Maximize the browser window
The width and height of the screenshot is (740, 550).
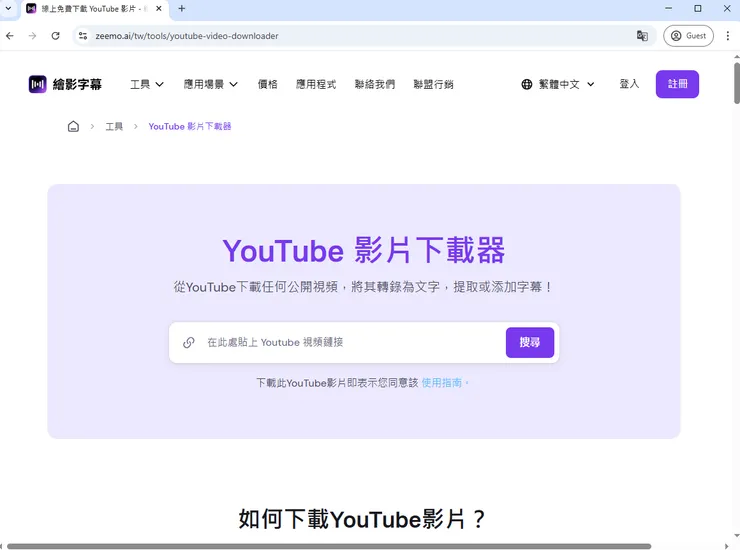pos(698,8)
